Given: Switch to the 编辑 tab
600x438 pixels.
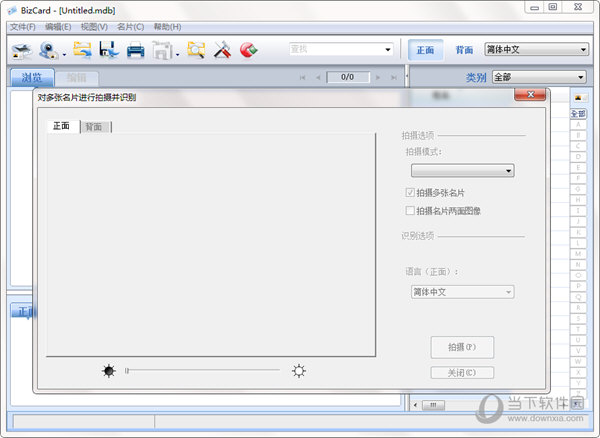Looking at the screenshot, I should 77,78.
